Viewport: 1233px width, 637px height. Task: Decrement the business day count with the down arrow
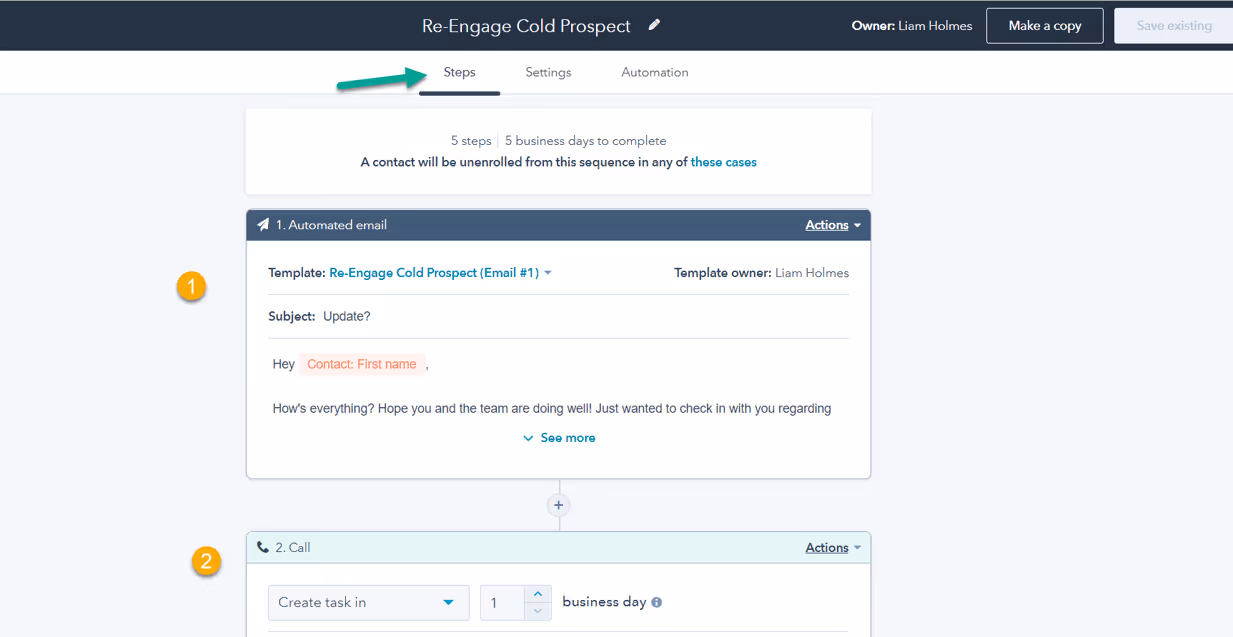coord(536,610)
